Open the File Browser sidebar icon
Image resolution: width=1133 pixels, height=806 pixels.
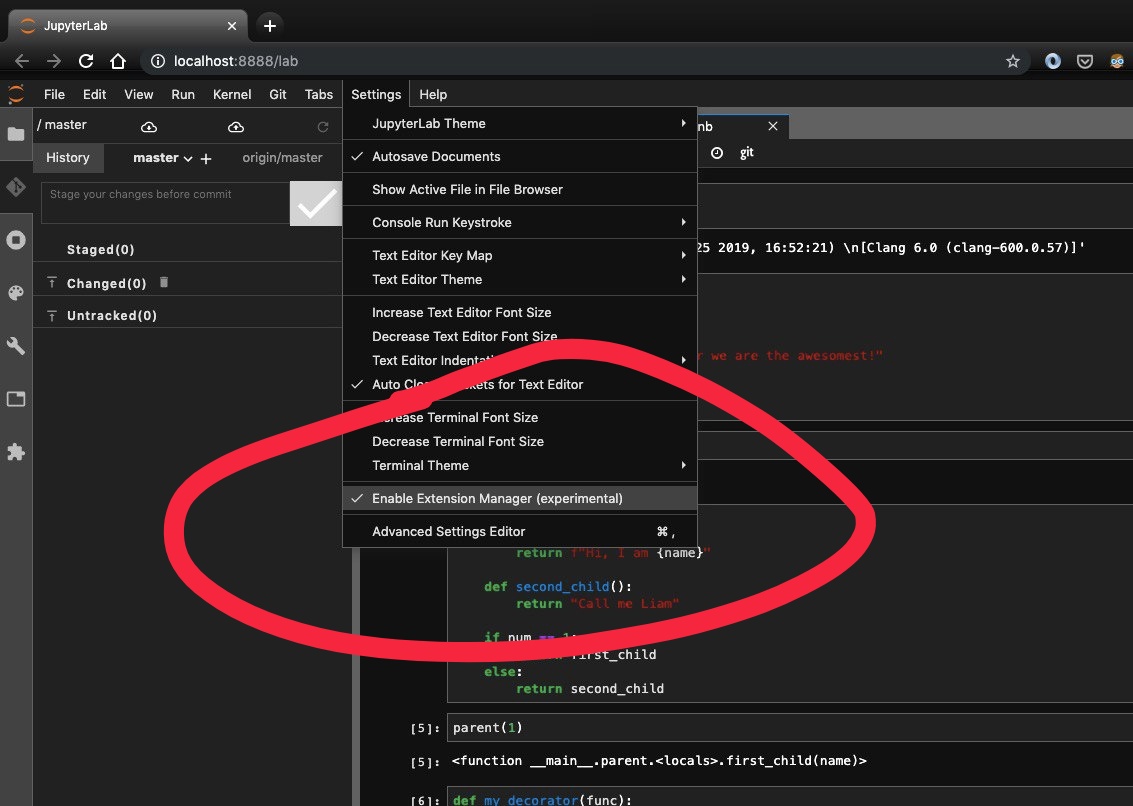(x=16, y=134)
